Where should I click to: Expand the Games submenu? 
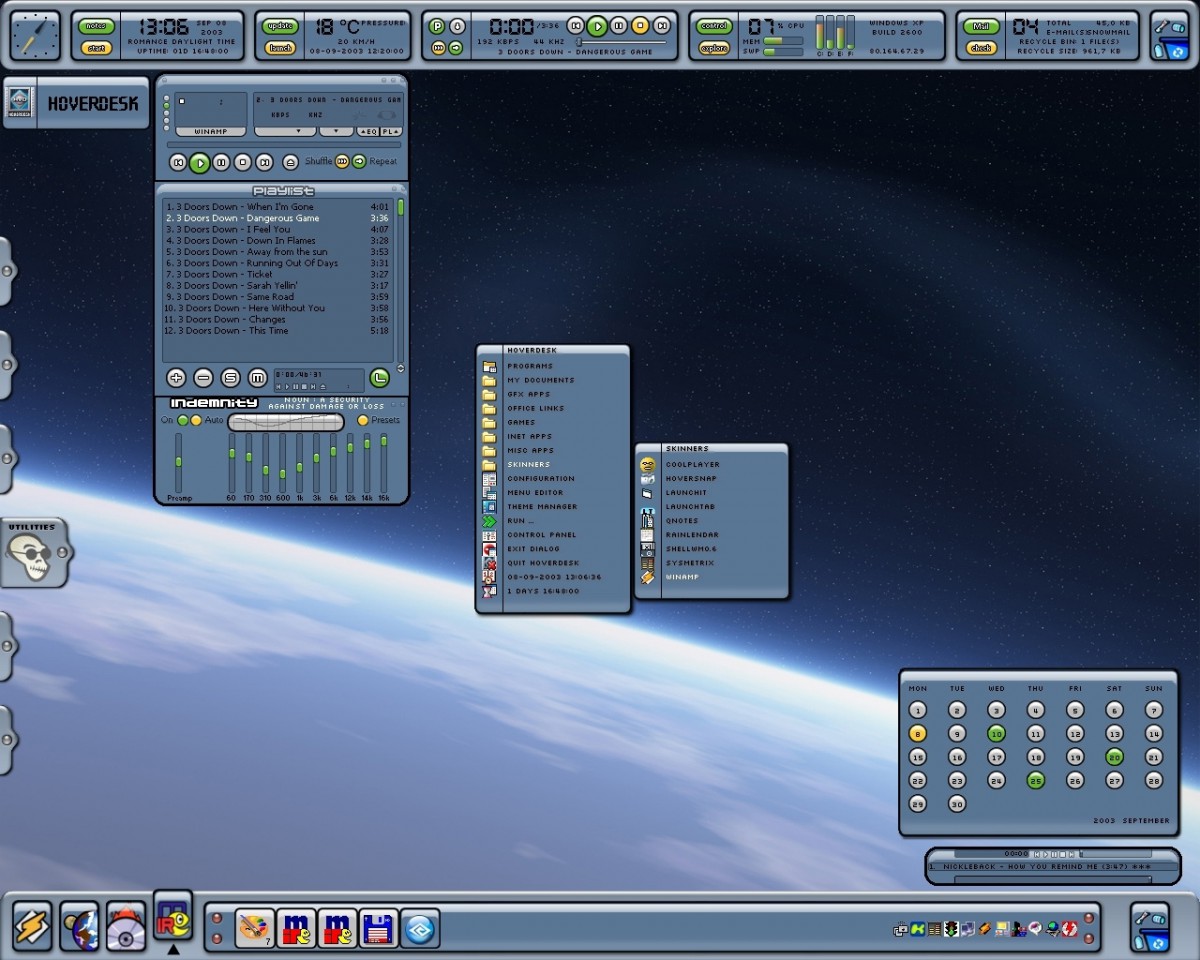pyautogui.click(x=553, y=422)
